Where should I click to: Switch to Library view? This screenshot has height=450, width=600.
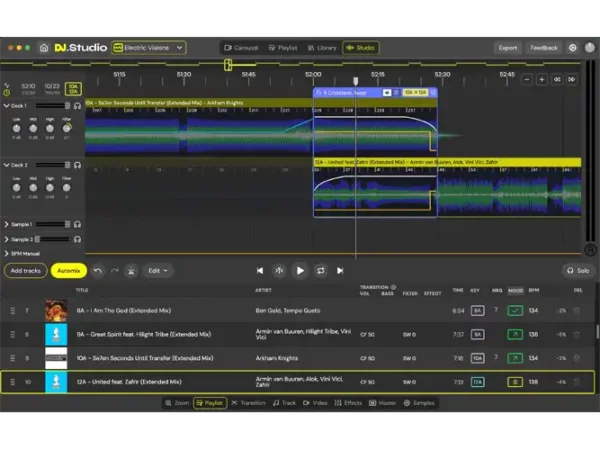(322, 48)
